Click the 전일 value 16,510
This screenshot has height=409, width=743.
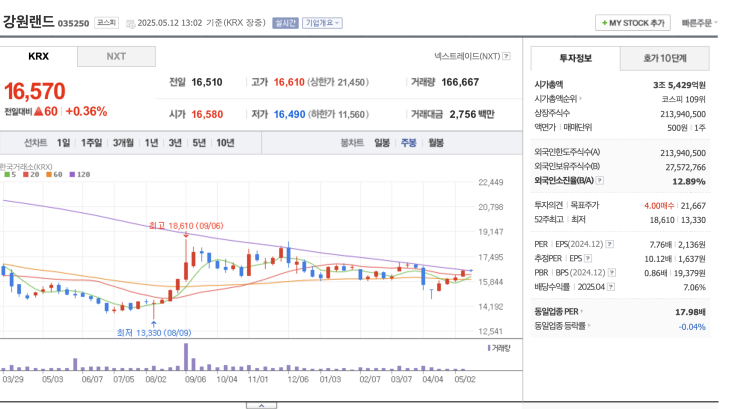coord(207,82)
